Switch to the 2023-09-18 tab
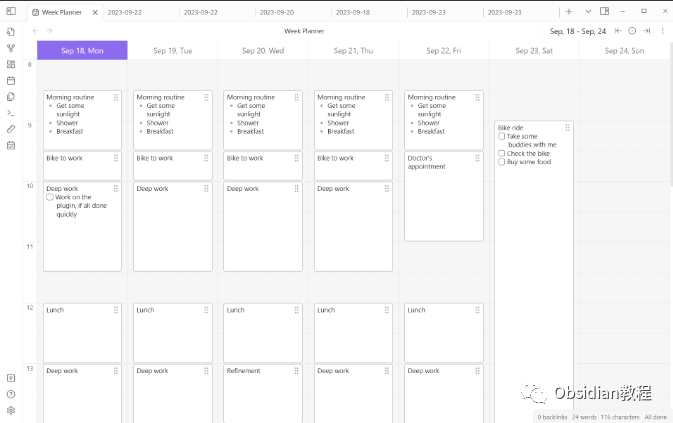Viewport: 673px width, 423px height. point(353,12)
